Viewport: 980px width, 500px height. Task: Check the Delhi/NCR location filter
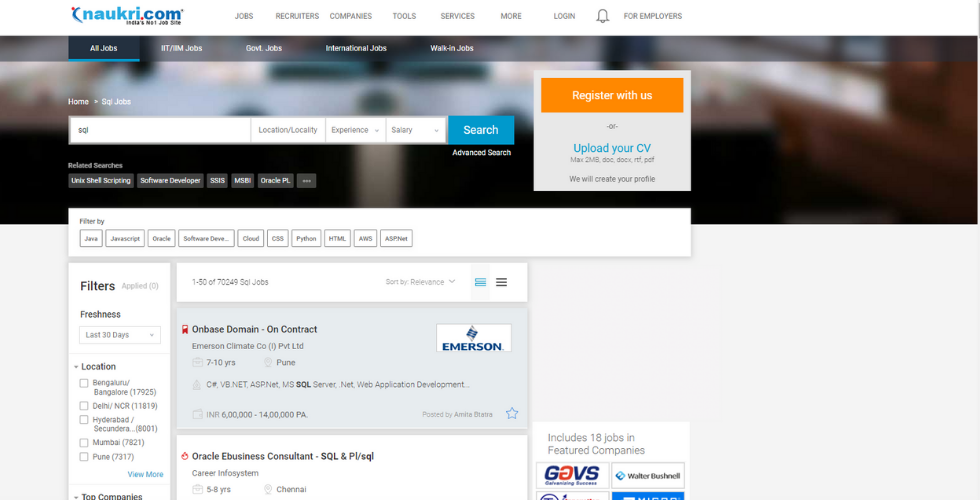(x=84, y=406)
